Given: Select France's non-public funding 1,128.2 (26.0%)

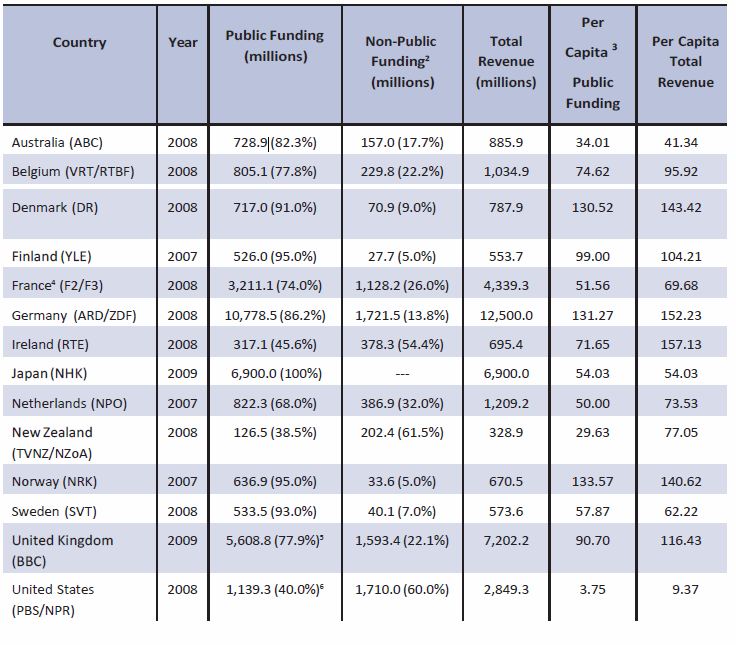Looking at the screenshot, I should (401, 285).
